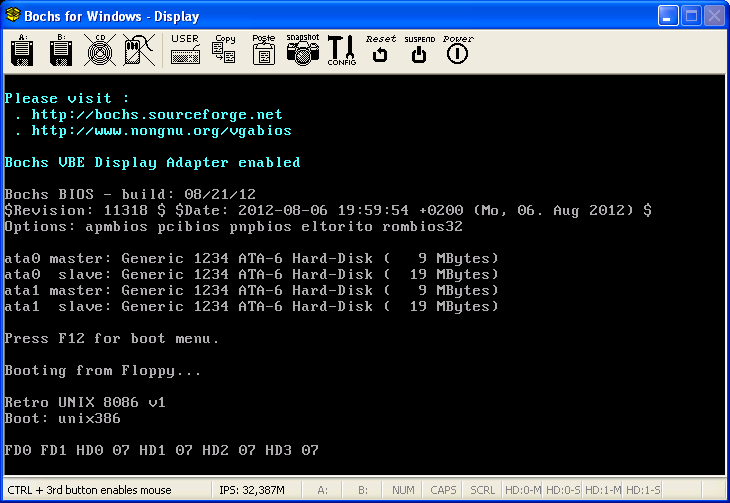Click the 'Options: apmbios pcibios' line

234,226
